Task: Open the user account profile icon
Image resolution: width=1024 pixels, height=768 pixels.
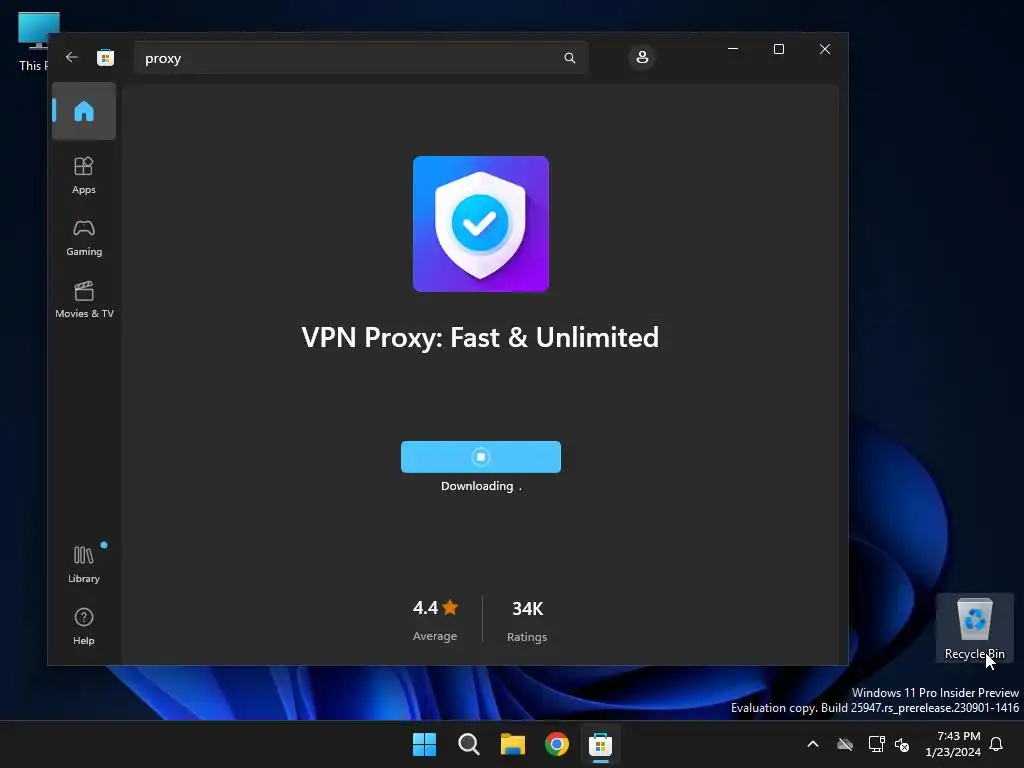Action: pyautogui.click(x=642, y=57)
